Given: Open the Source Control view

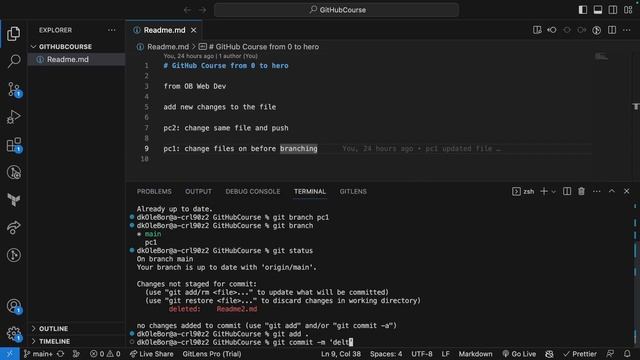Looking at the screenshot, I should pyautogui.click(x=14, y=89).
